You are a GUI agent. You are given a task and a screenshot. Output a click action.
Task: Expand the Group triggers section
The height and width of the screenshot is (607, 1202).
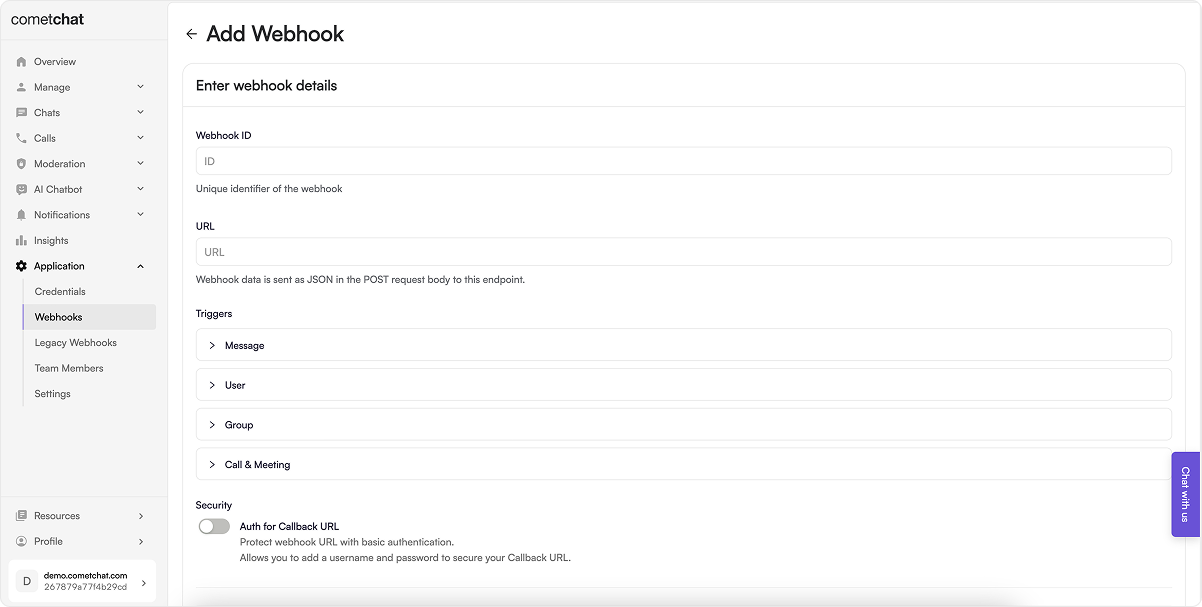click(683, 425)
